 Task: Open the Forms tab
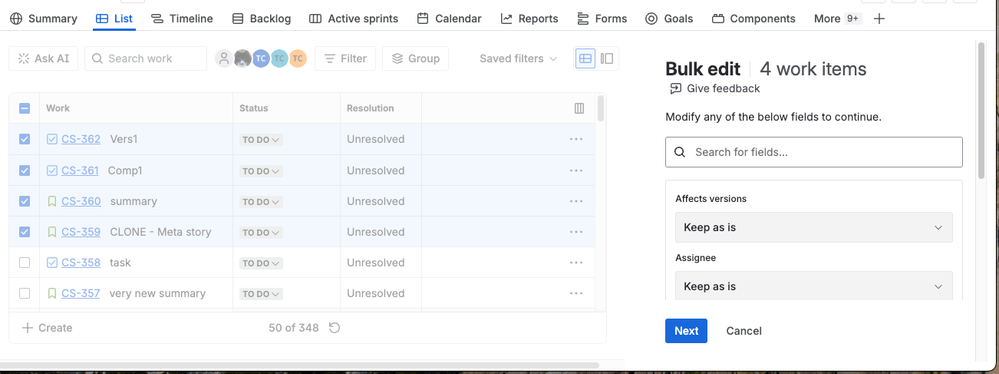pos(602,18)
